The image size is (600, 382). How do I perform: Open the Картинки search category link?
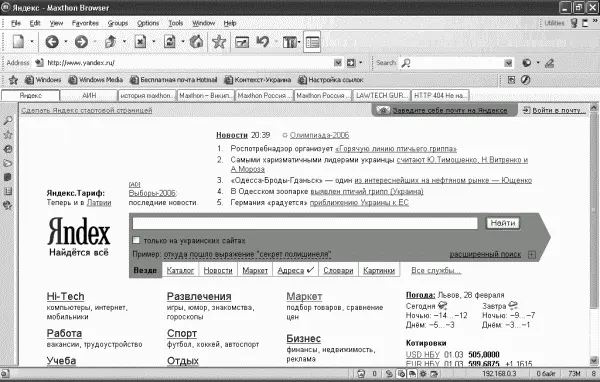pyautogui.click(x=379, y=270)
